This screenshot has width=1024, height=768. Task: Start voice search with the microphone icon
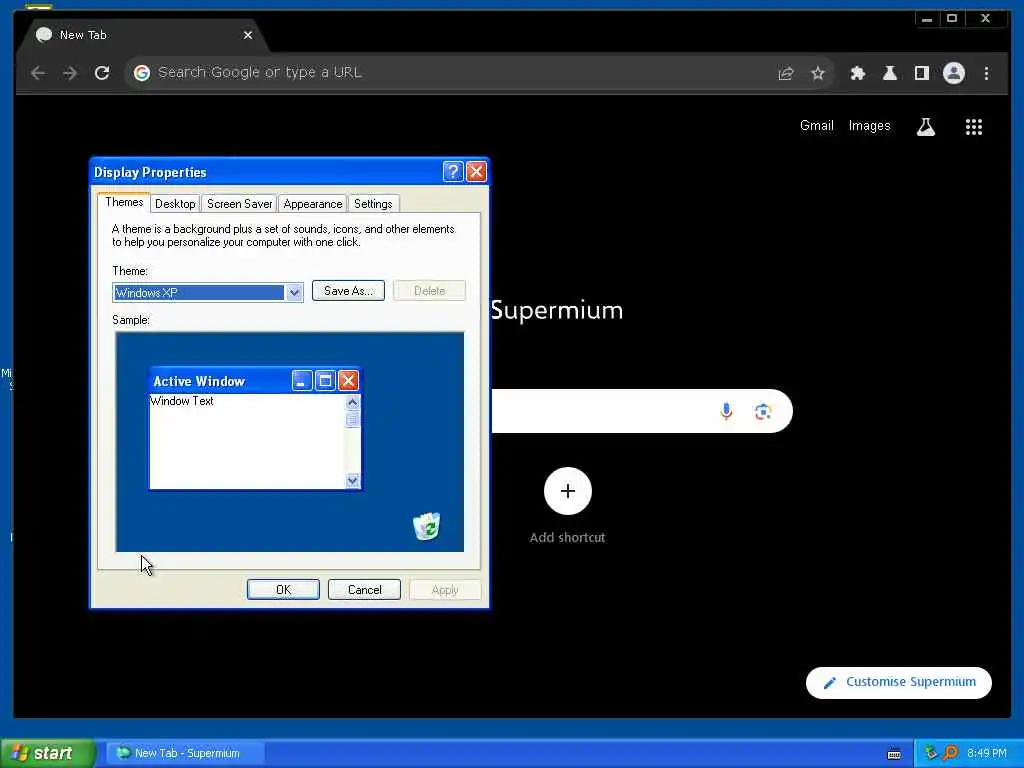pos(726,411)
